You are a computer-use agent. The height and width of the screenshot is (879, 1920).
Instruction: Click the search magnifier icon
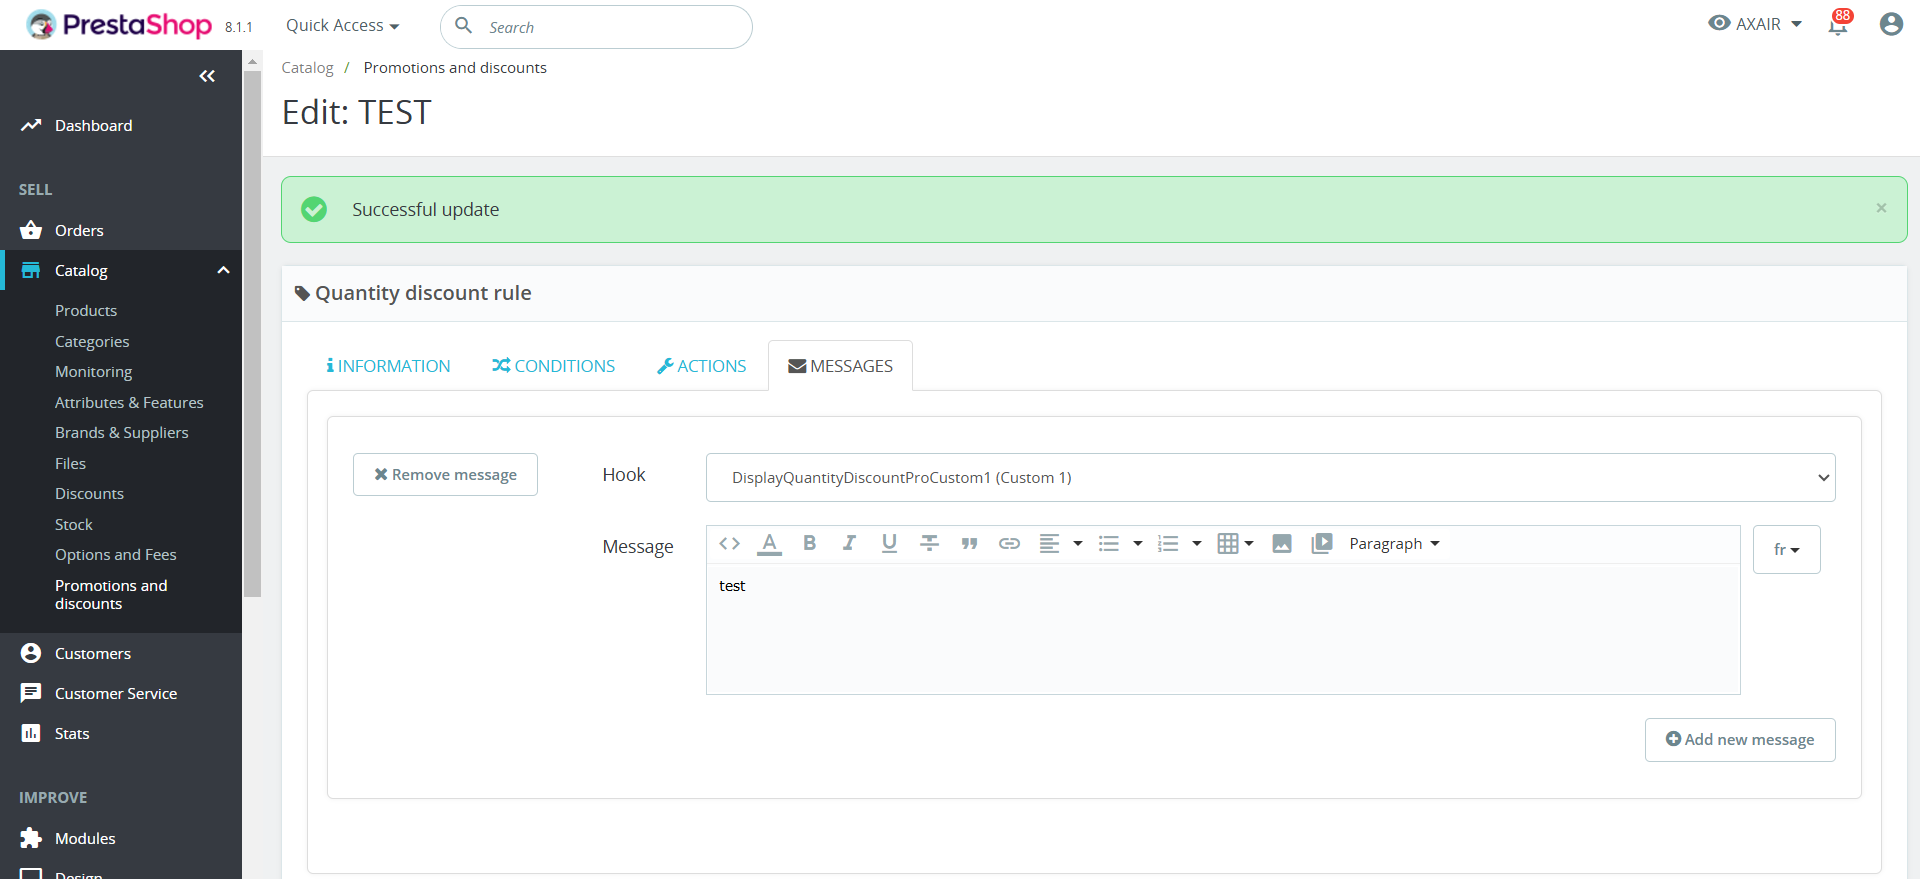pyautogui.click(x=464, y=25)
